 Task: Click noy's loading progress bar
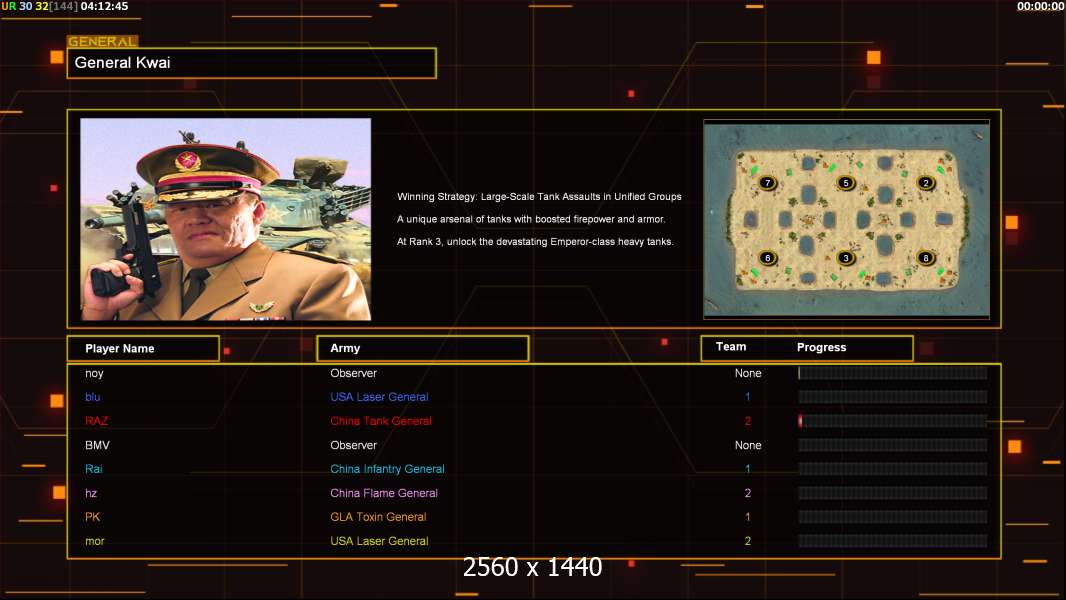pyautogui.click(x=892, y=373)
